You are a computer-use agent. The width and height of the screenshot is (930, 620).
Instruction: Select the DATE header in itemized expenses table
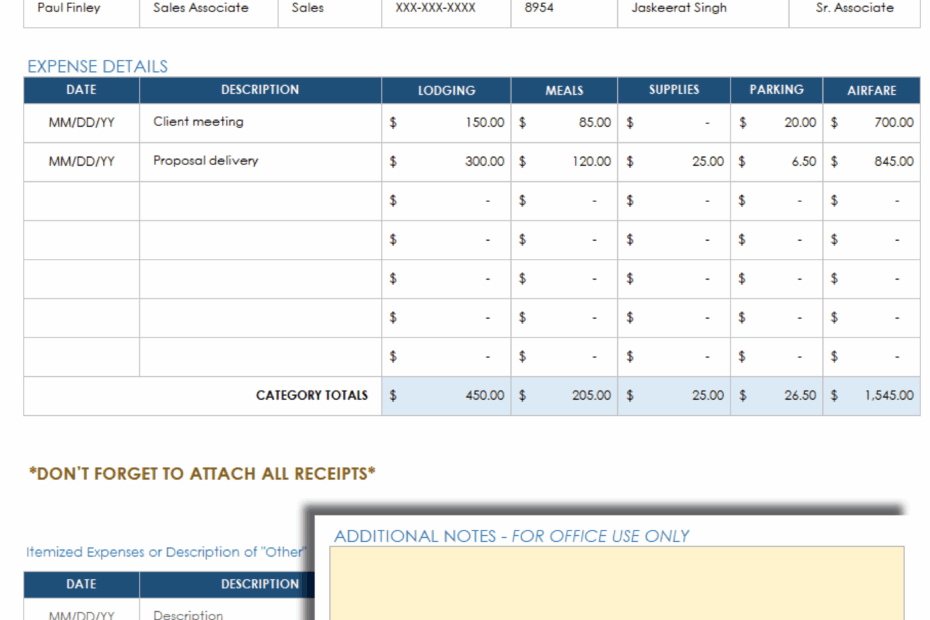(81, 584)
